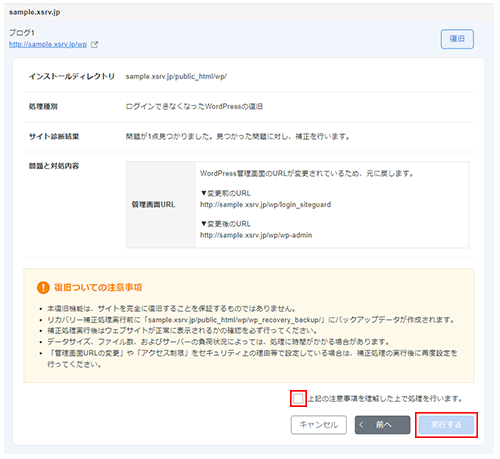500x459 pixels.
Task: Check the 上記の注意事項を理解した checkbox
Action: [x=298, y=398]
